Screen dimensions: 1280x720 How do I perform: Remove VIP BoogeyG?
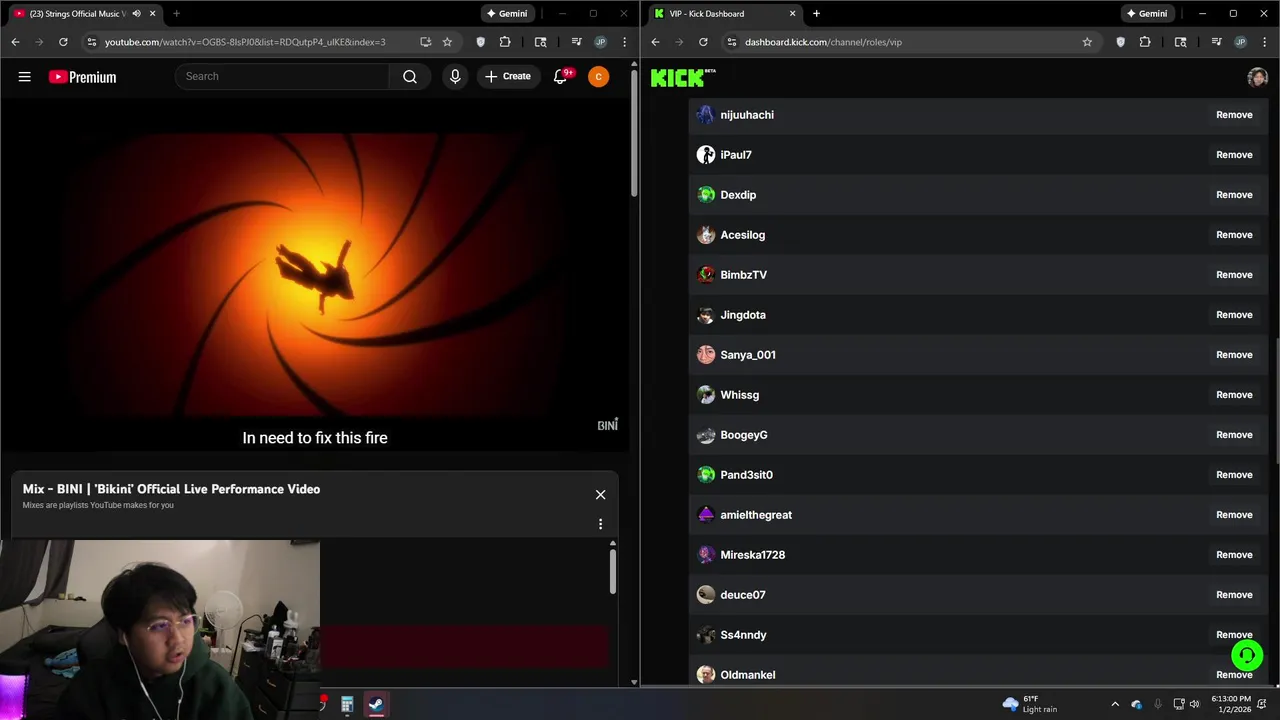[1234, 435]
